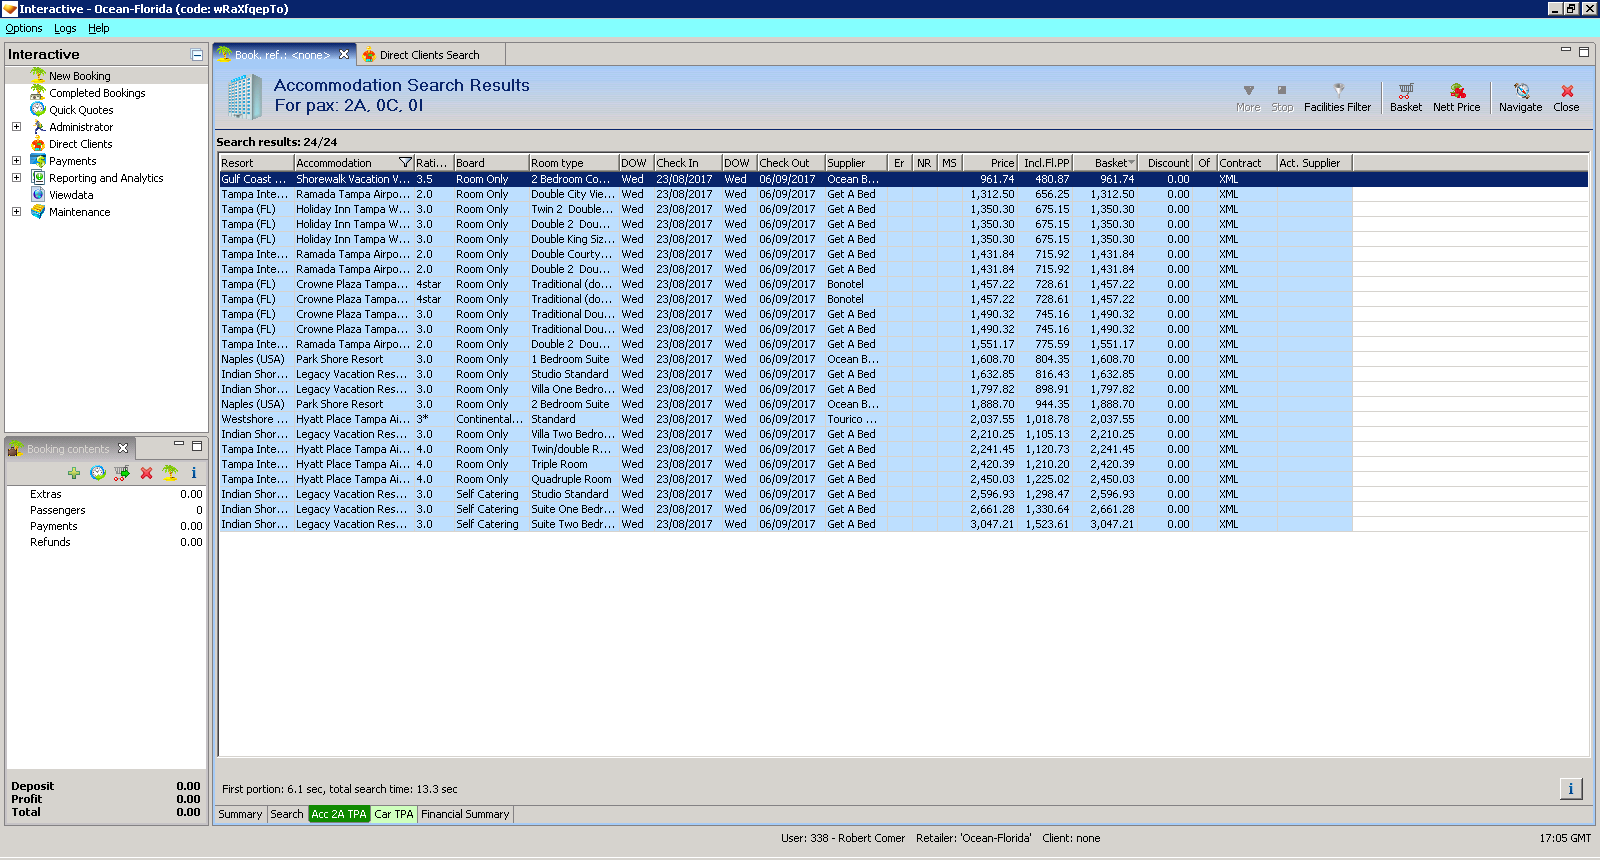The width and height of the screenshot is (1600, 860).
Task: Click Passengers in Booking contents
Action: 57,510
